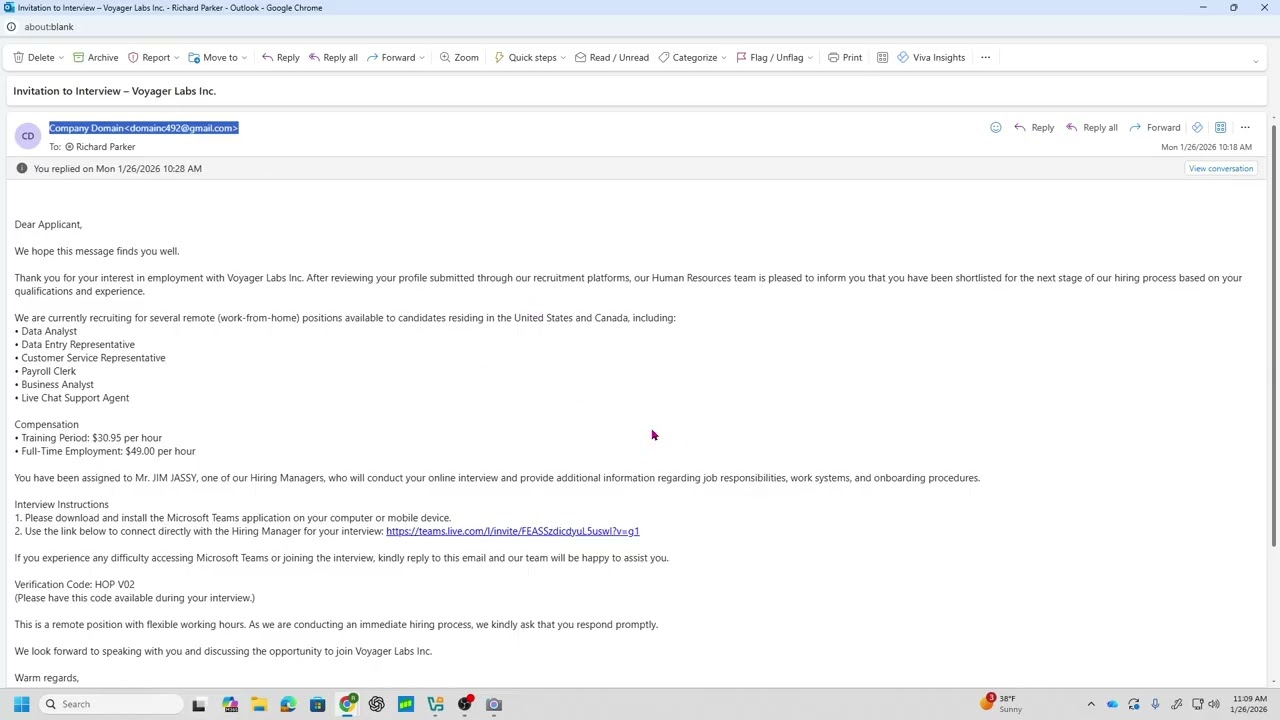The image size is (1280, 720).
Task: Open the Camera app on the taskbar
Action: coord(494,704)
